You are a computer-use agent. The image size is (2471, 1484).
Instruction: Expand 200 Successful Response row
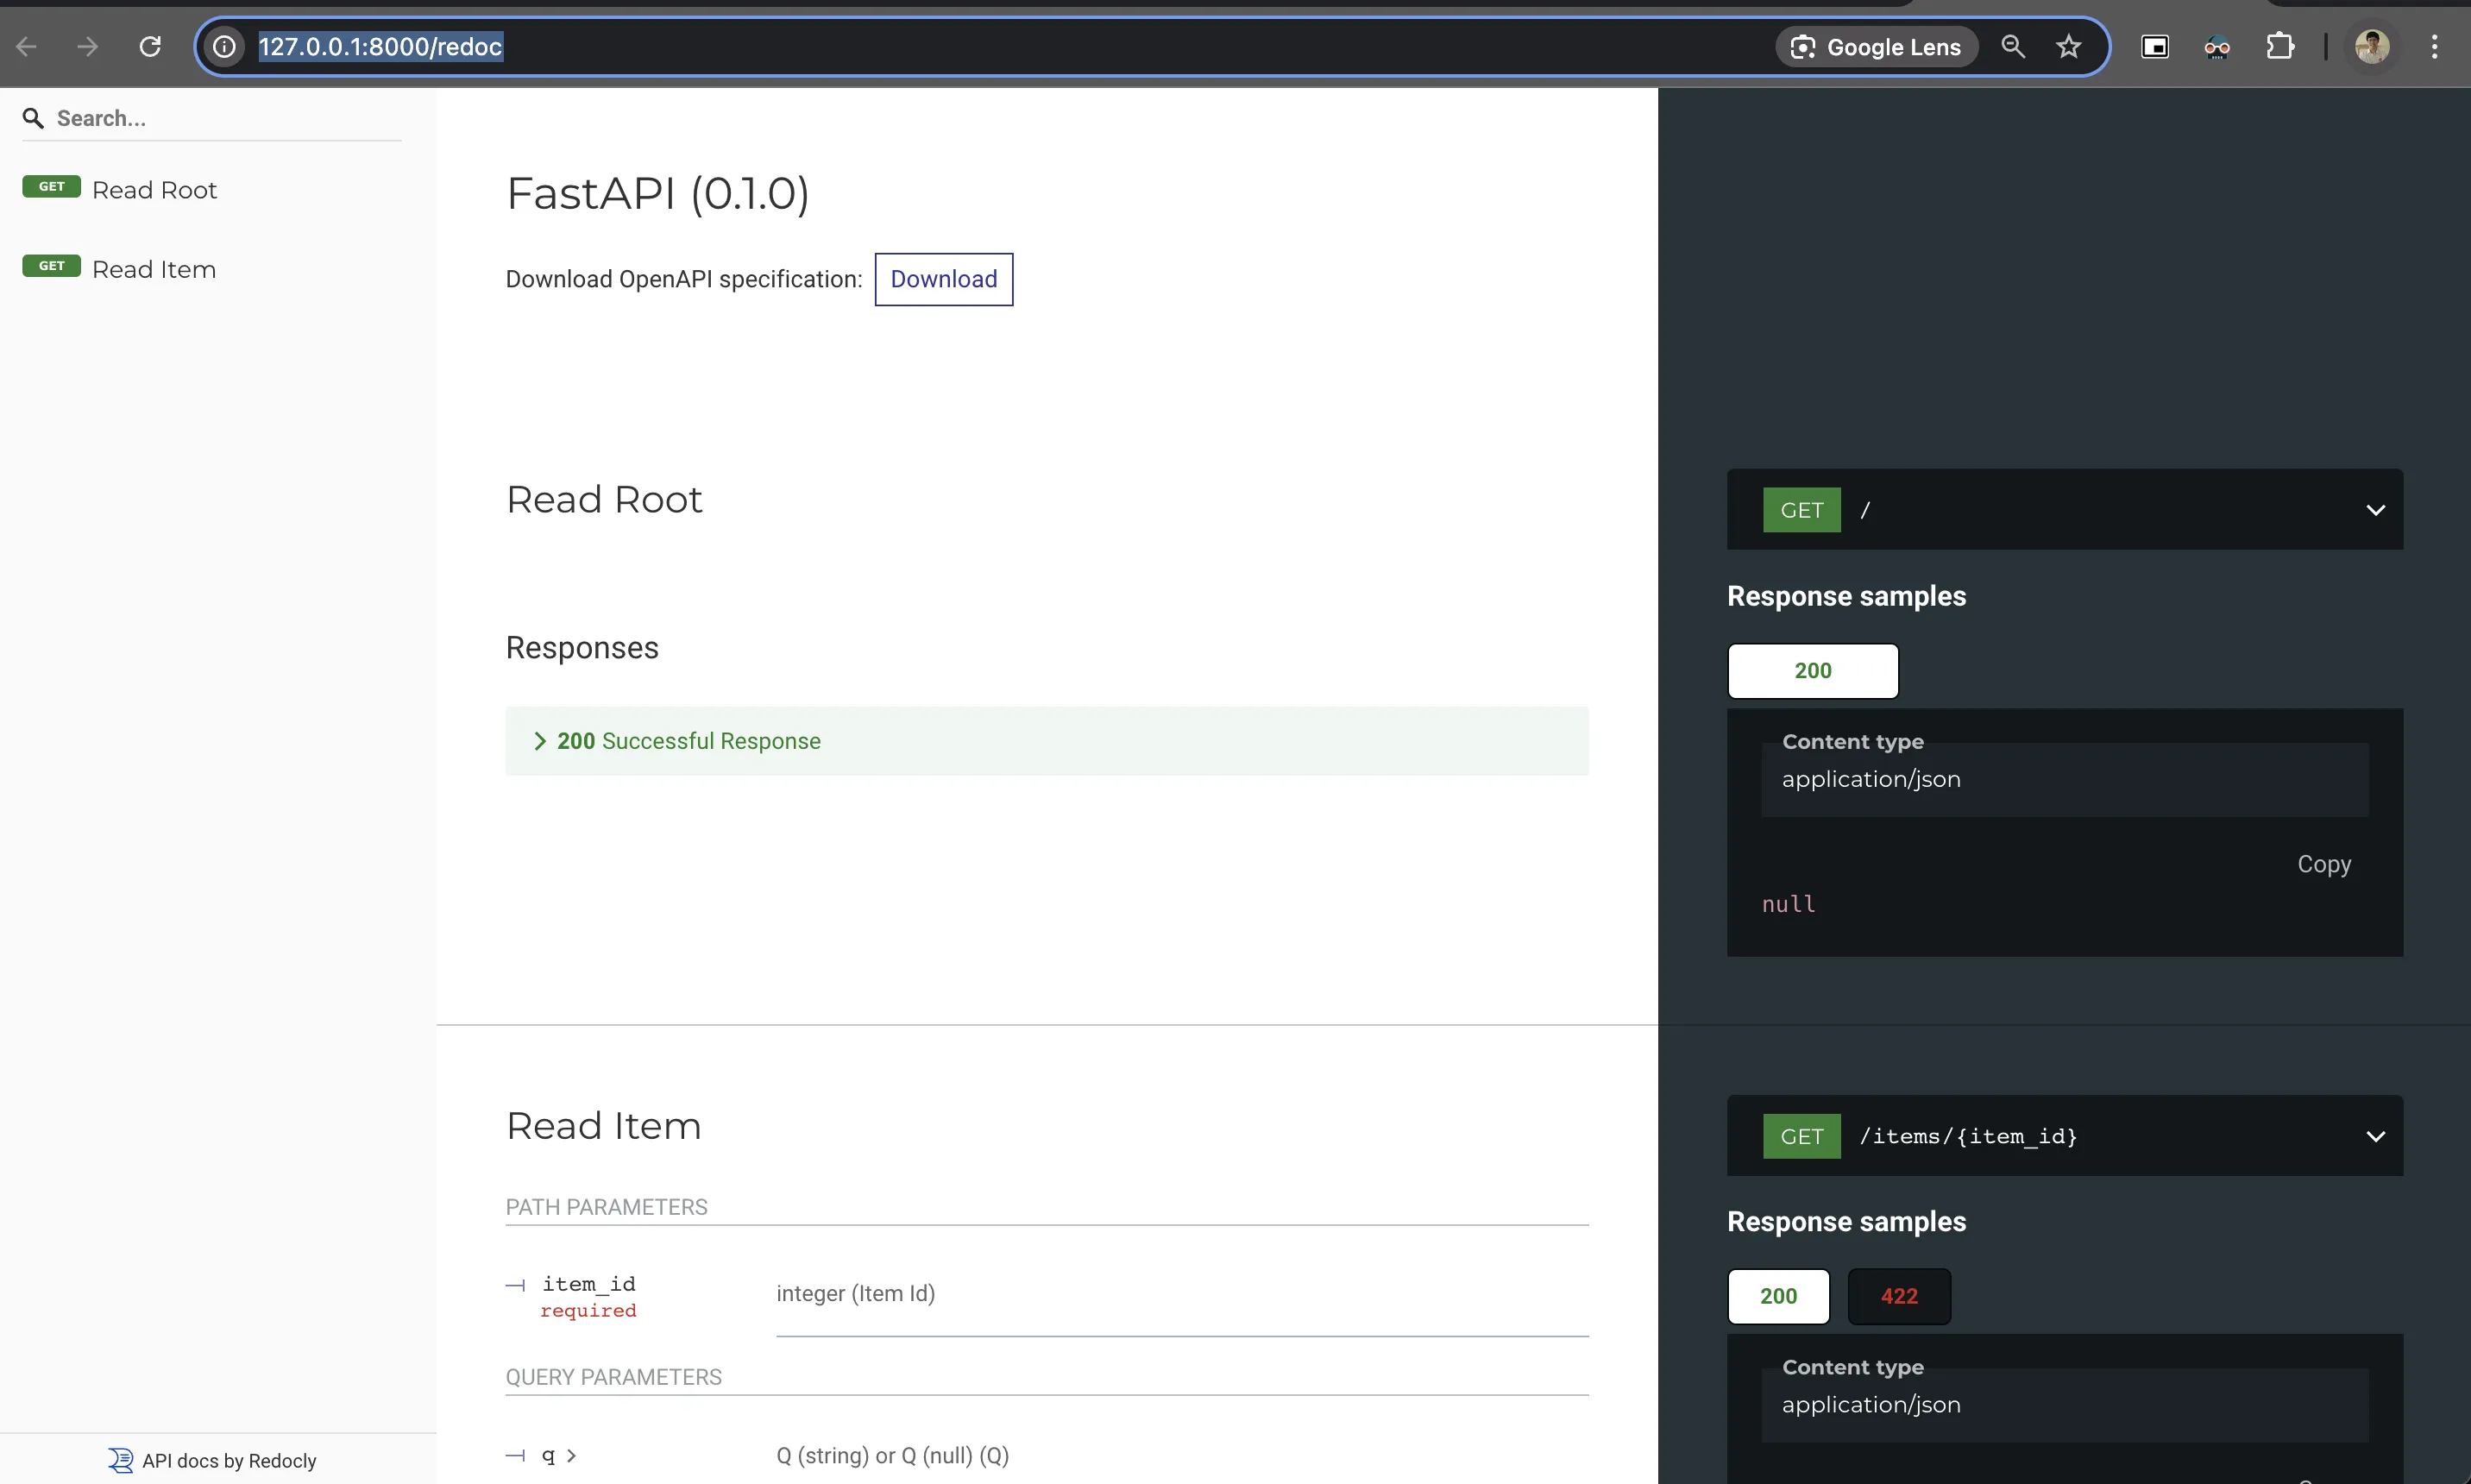tap(1047, 741)
